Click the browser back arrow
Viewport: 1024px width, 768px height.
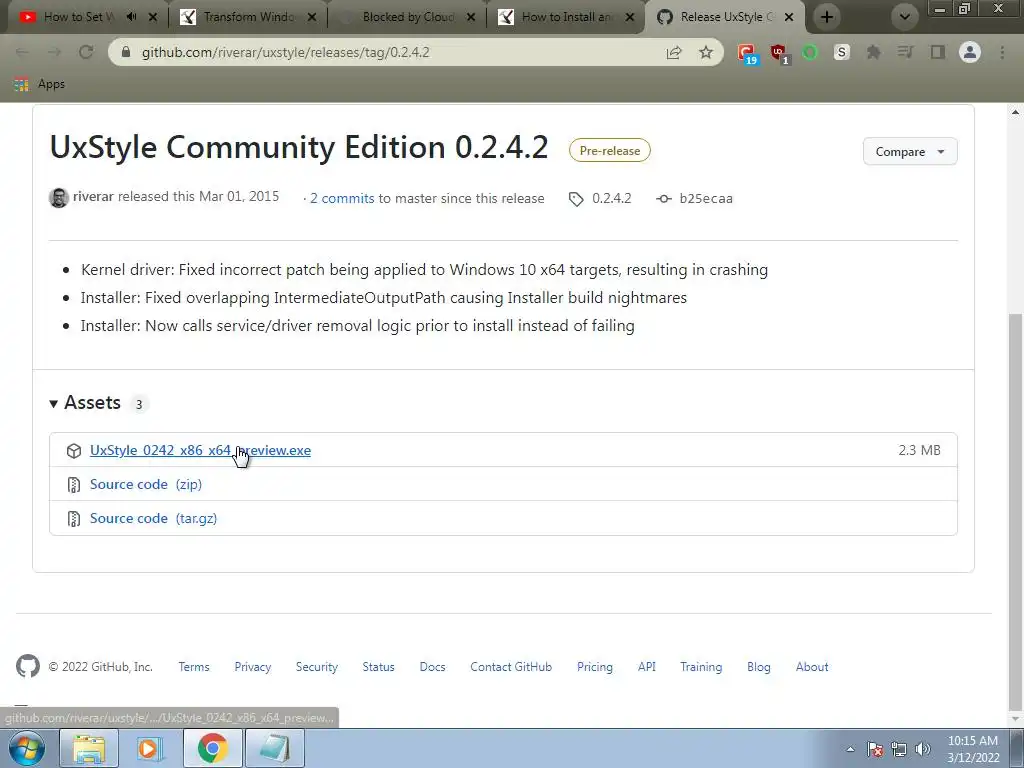(x=22, y=52)
